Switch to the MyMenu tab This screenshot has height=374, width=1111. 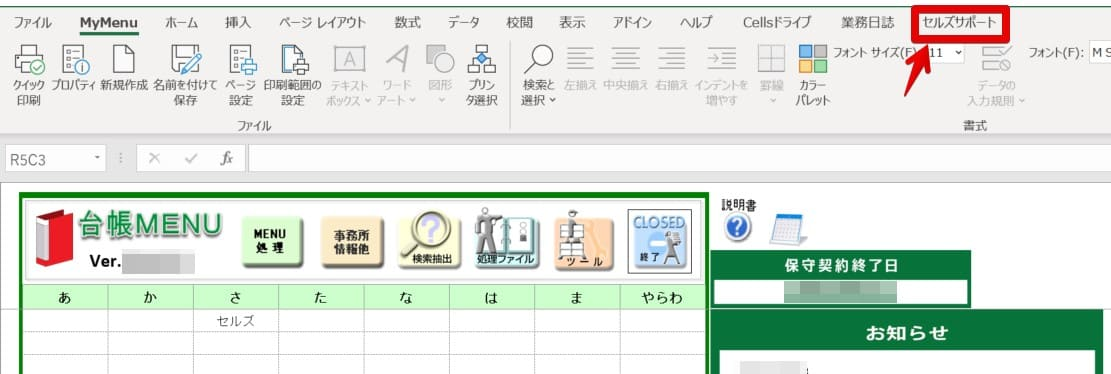tap(109, 23)
